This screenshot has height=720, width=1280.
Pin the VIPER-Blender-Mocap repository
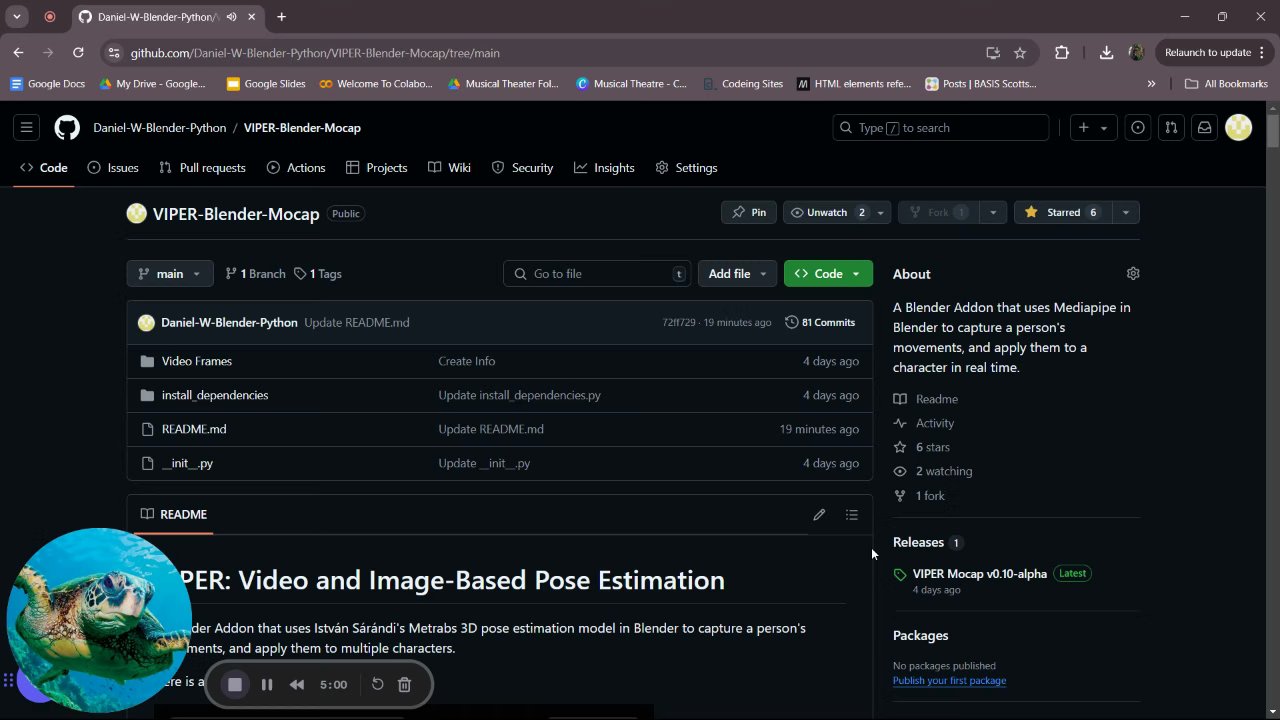(x=748, y=213)
